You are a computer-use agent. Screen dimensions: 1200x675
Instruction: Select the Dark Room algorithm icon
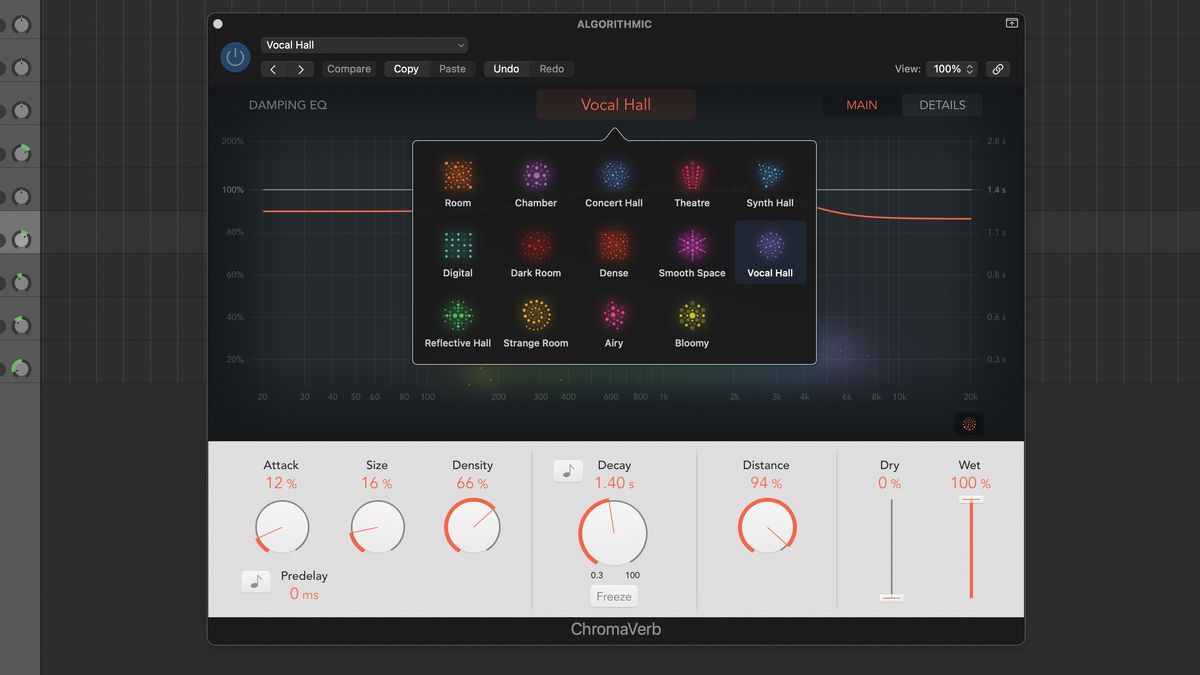coord(535,244)
